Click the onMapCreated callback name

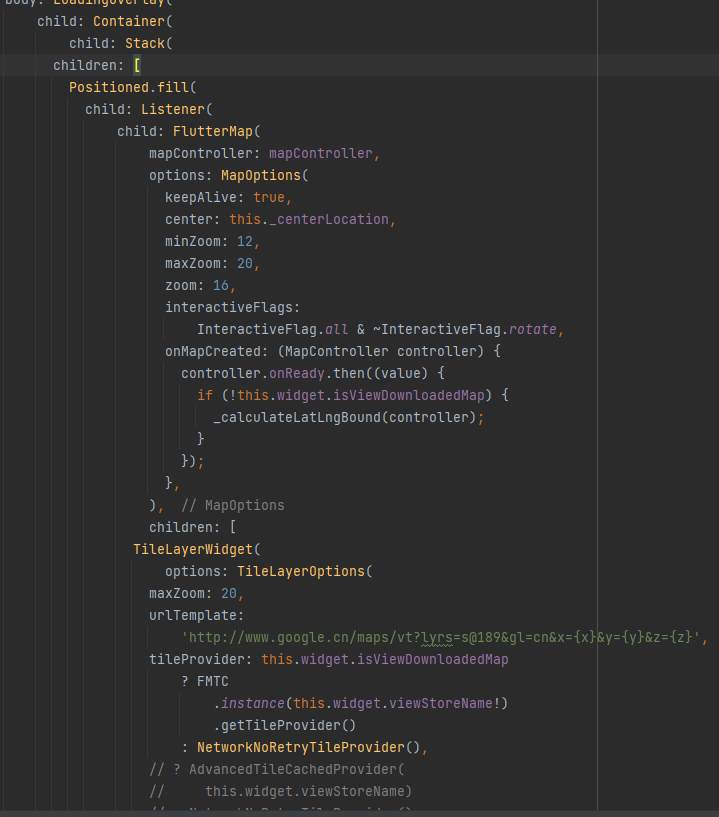[x=213, y=351]
